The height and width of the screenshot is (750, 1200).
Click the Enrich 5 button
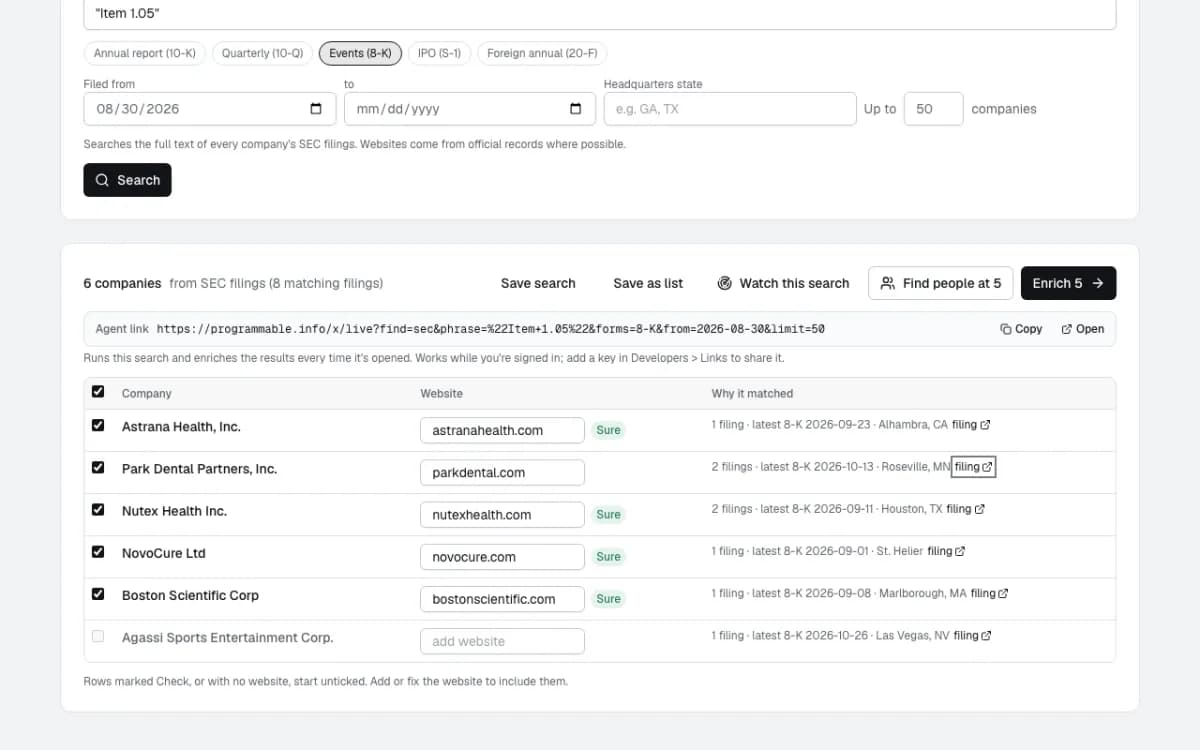pyautogui.click(x=1069, y=283)
